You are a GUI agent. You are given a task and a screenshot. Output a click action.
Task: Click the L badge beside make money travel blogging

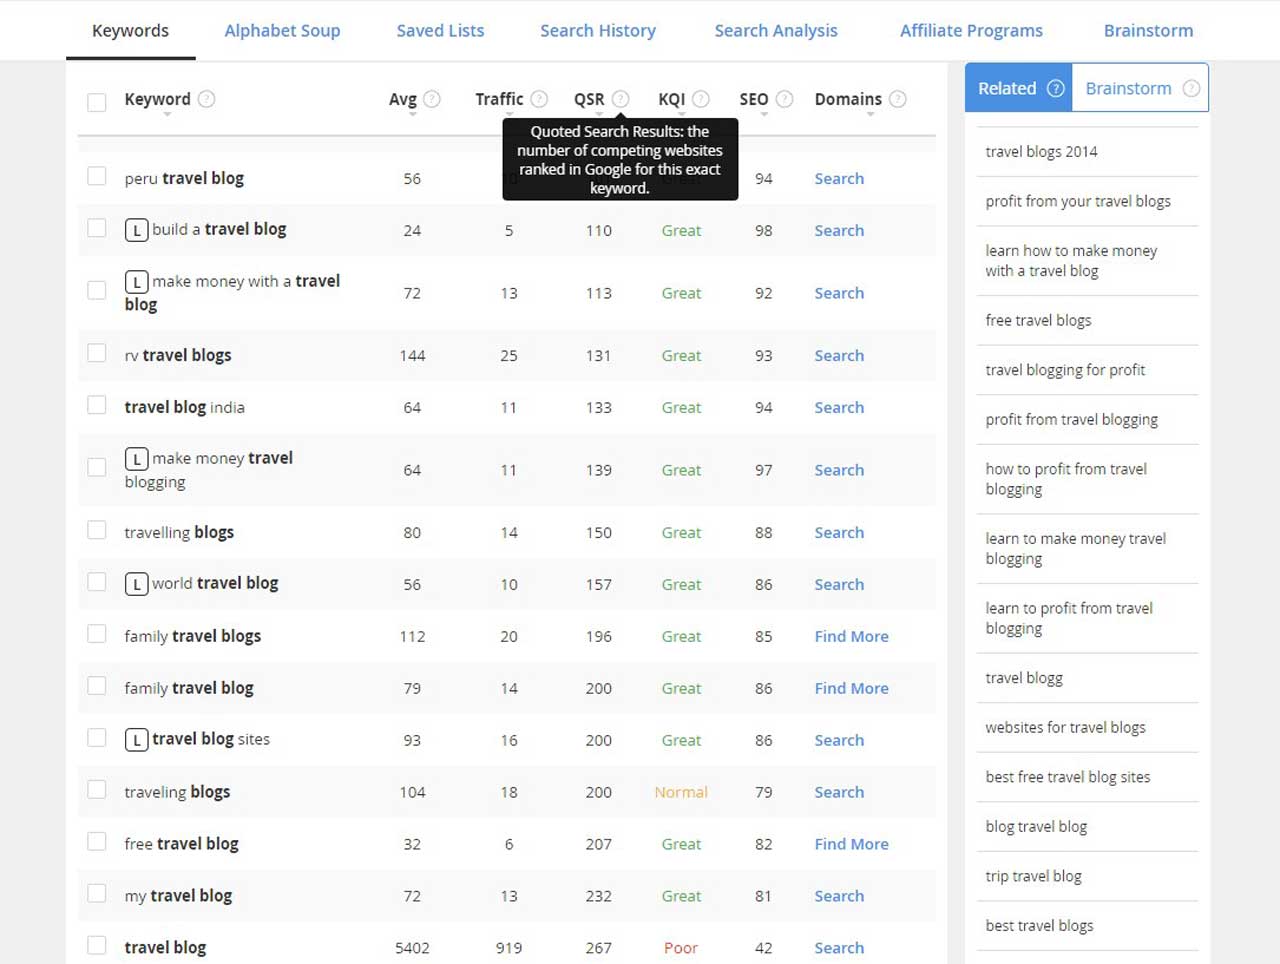pos(137,459)
